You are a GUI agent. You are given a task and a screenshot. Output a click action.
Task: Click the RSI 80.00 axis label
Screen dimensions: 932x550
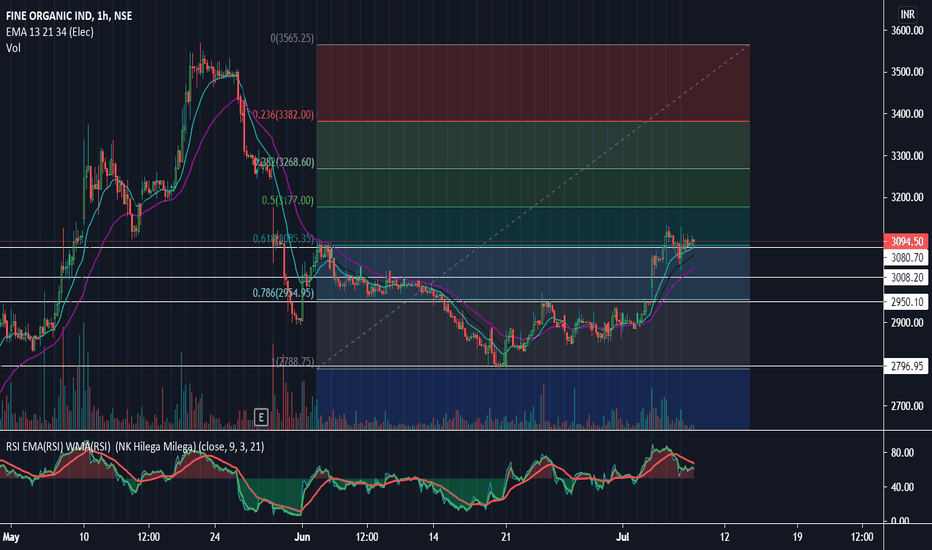click(x=902, y=452)
